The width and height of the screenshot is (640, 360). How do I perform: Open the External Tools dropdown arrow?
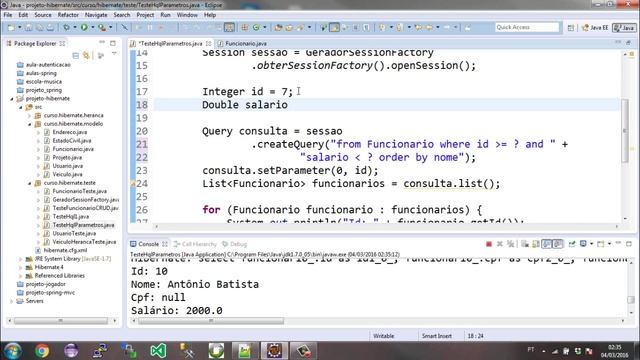111,27
